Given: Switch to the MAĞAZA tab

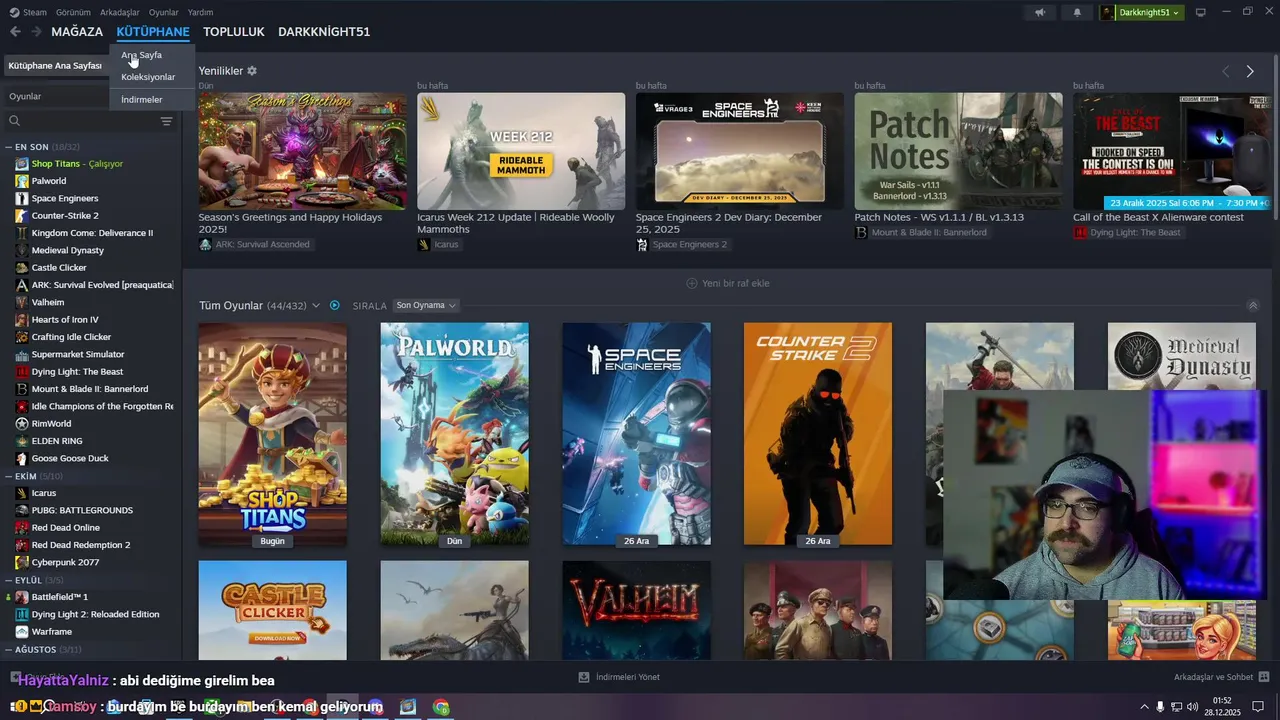Looking at the screenshot, I should pyautogui.click(x=77, y=32).
